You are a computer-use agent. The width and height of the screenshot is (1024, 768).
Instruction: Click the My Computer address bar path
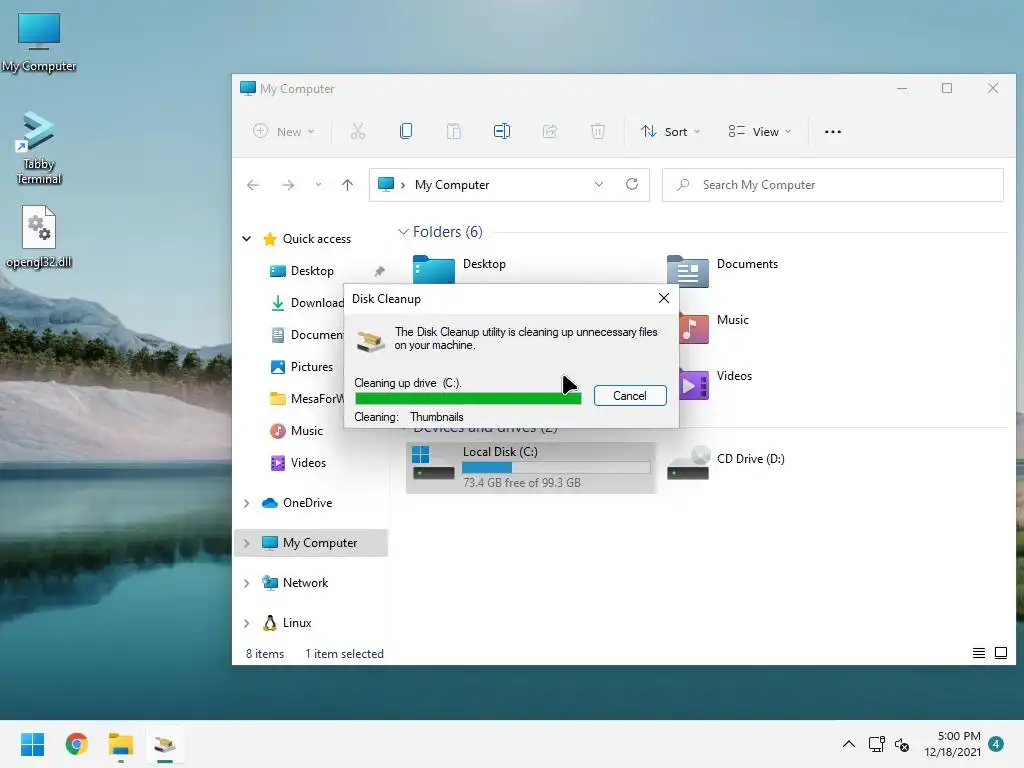[451, 185]
